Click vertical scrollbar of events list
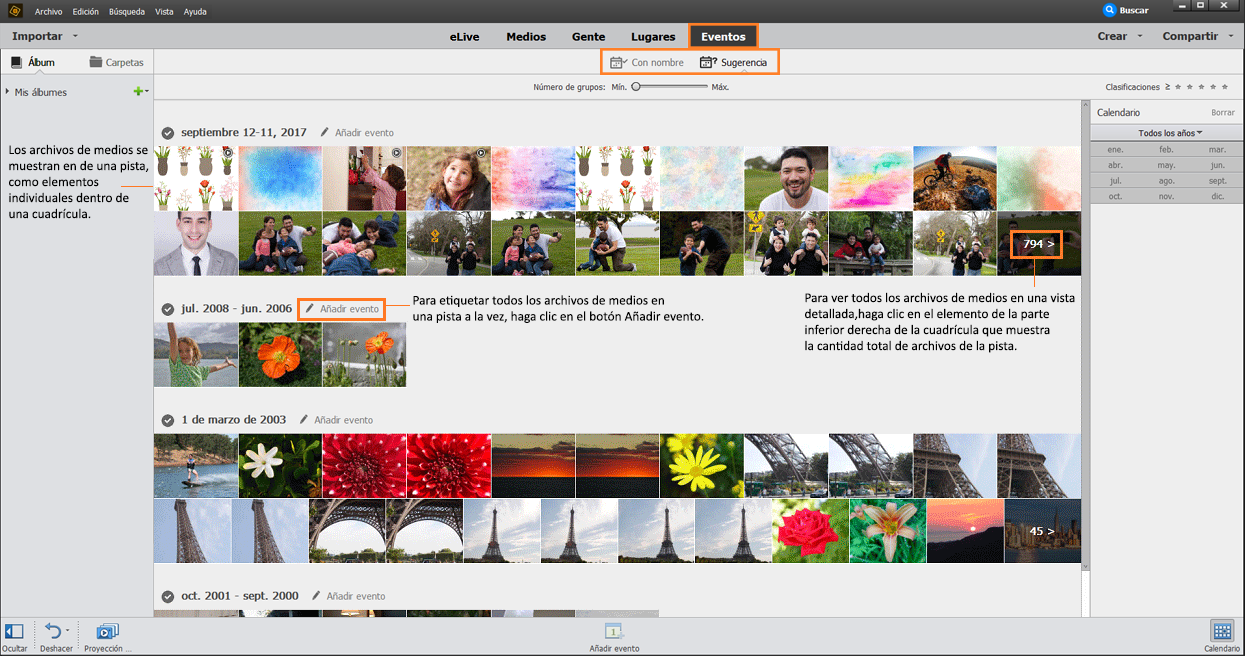1245x656 pixels. pyautogui.click(x=1085, y=335)
